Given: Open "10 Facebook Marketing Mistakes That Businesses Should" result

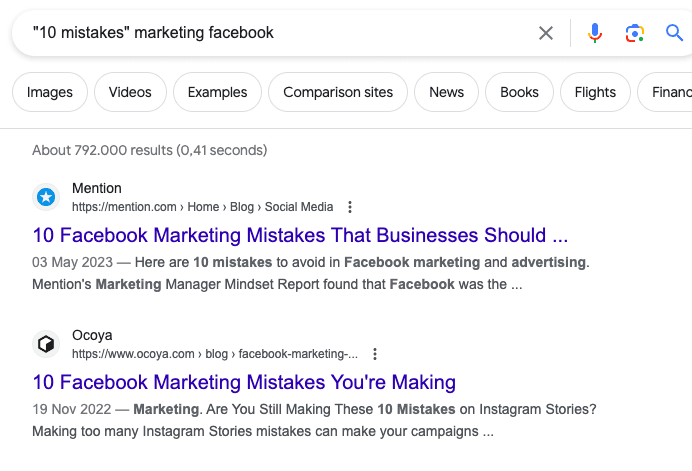Looking at the screenshot, I should click(300, 236).
